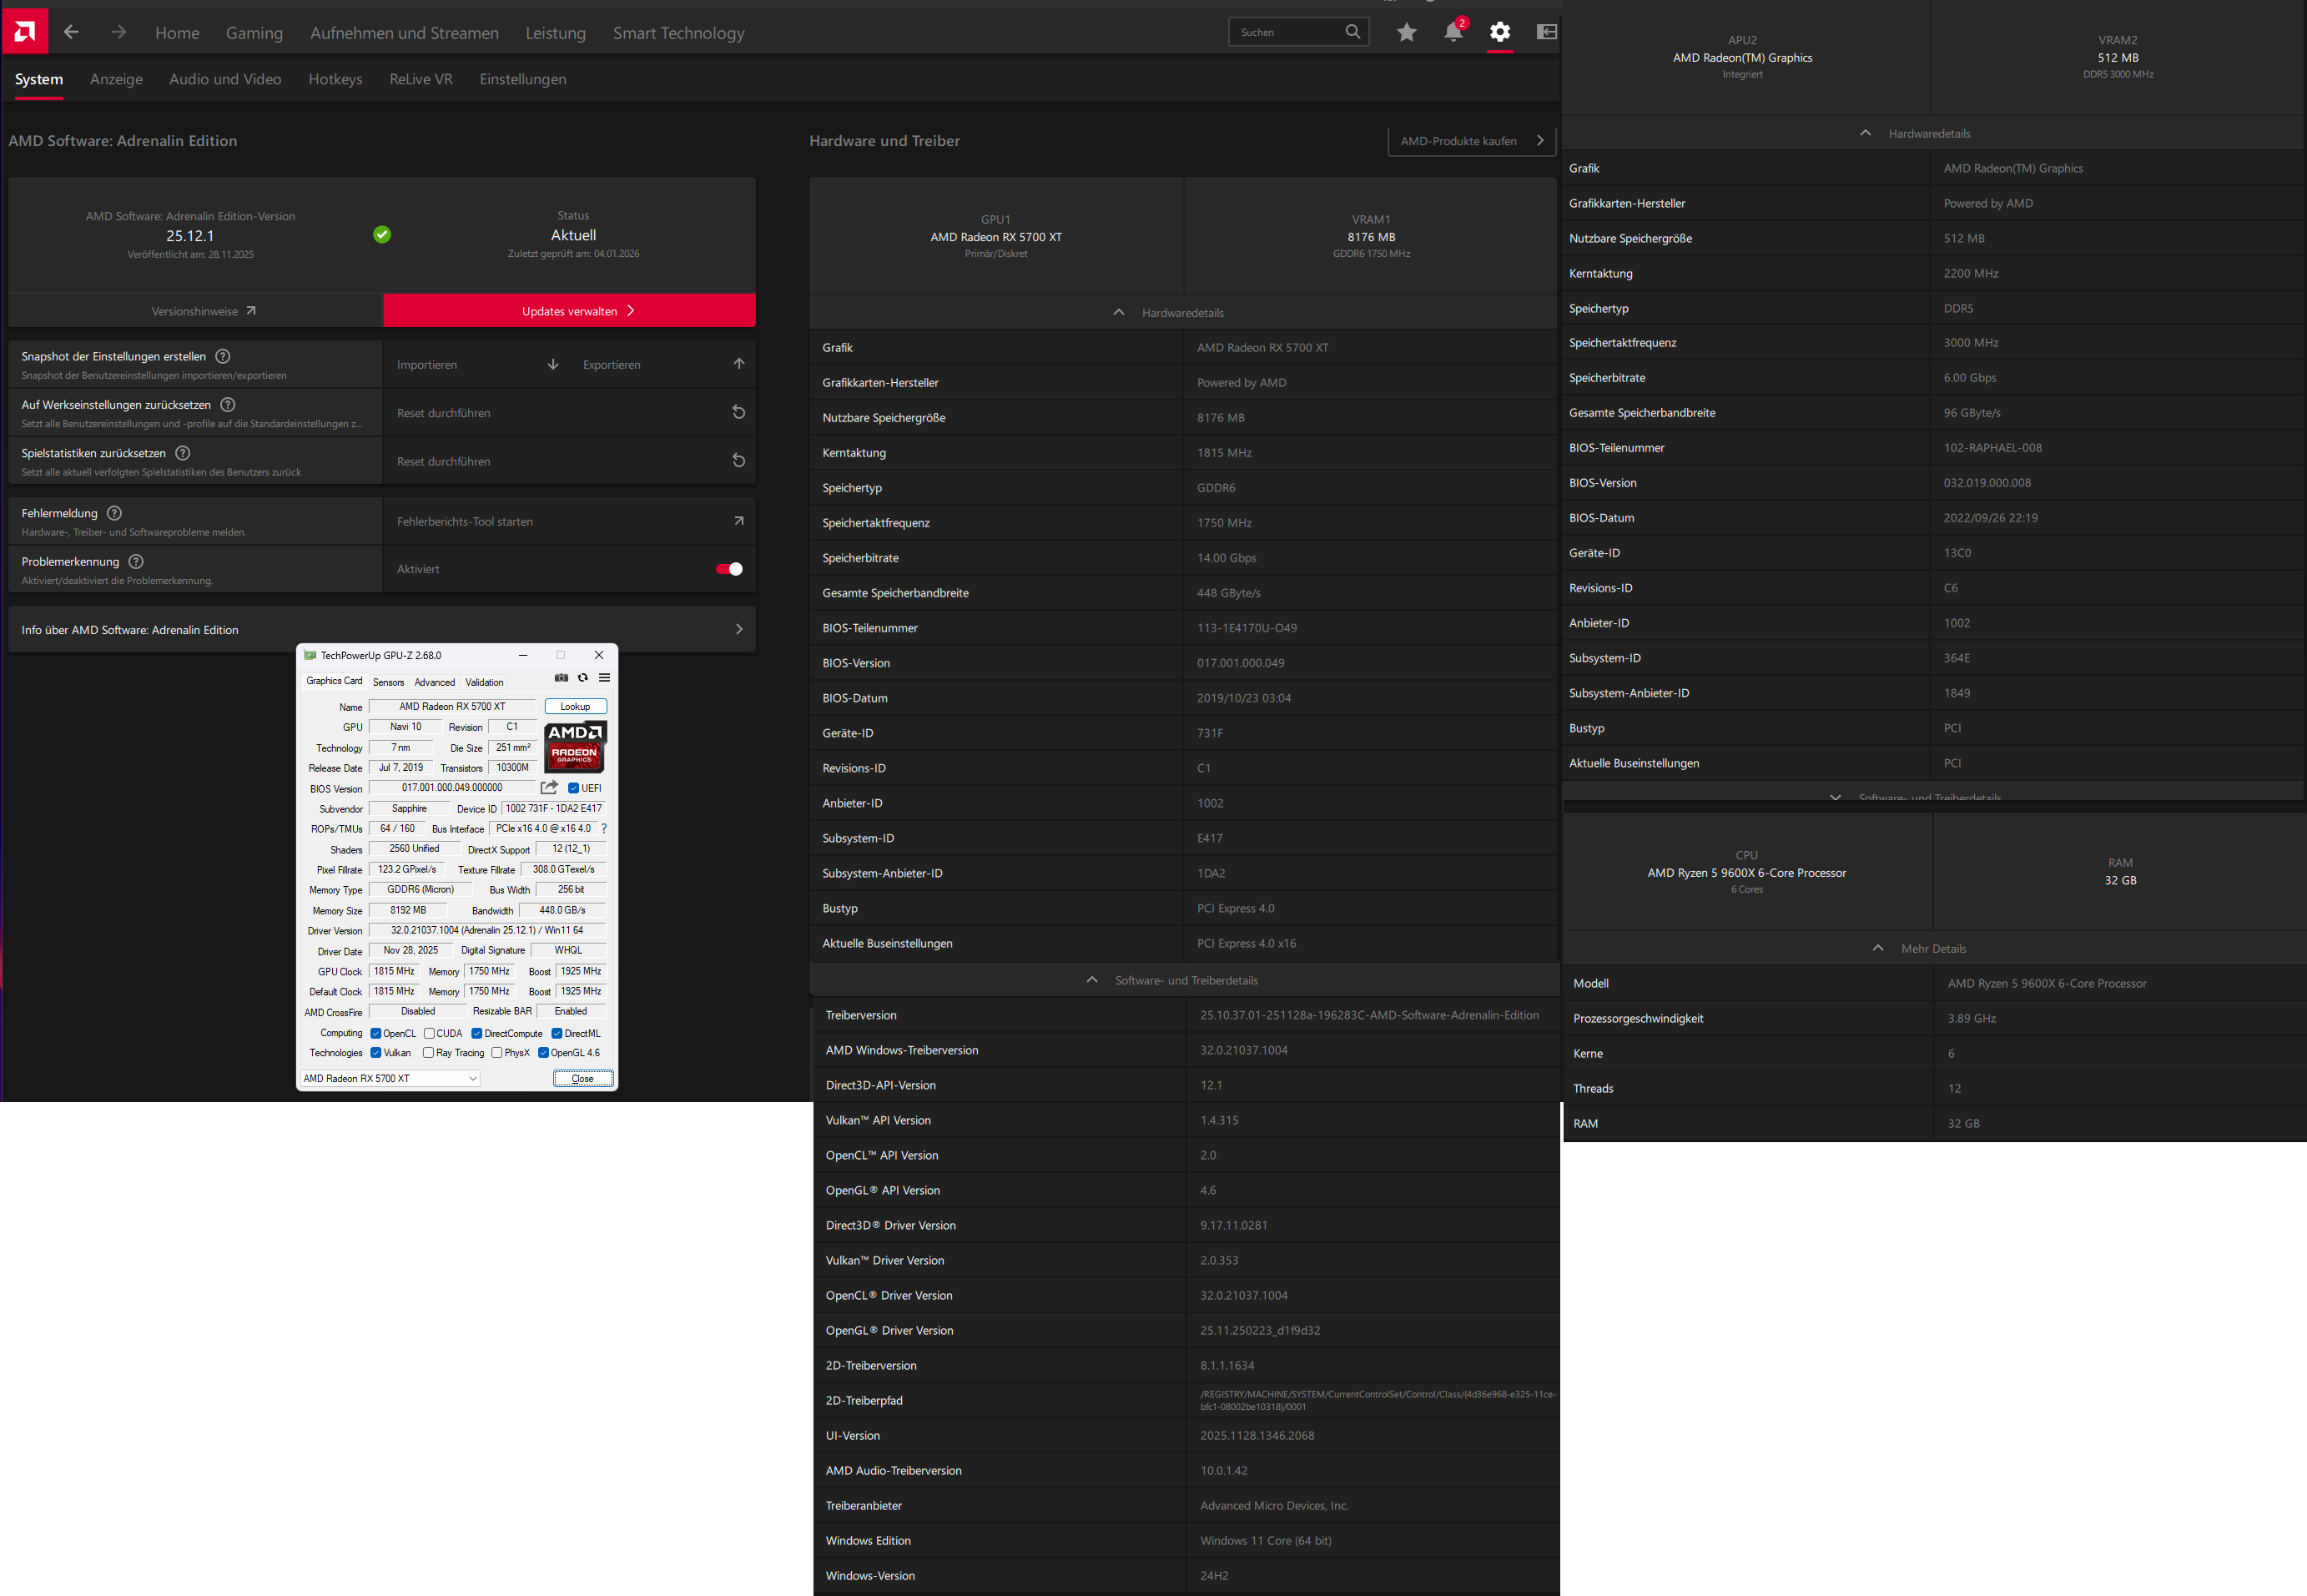Go back with the left arrow
The image size is (2307, 1596).
(71, 32)
